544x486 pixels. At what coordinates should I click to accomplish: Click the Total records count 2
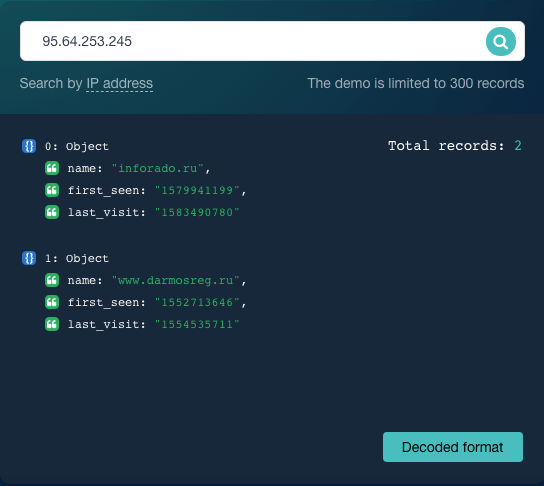(x=518, y=146)
